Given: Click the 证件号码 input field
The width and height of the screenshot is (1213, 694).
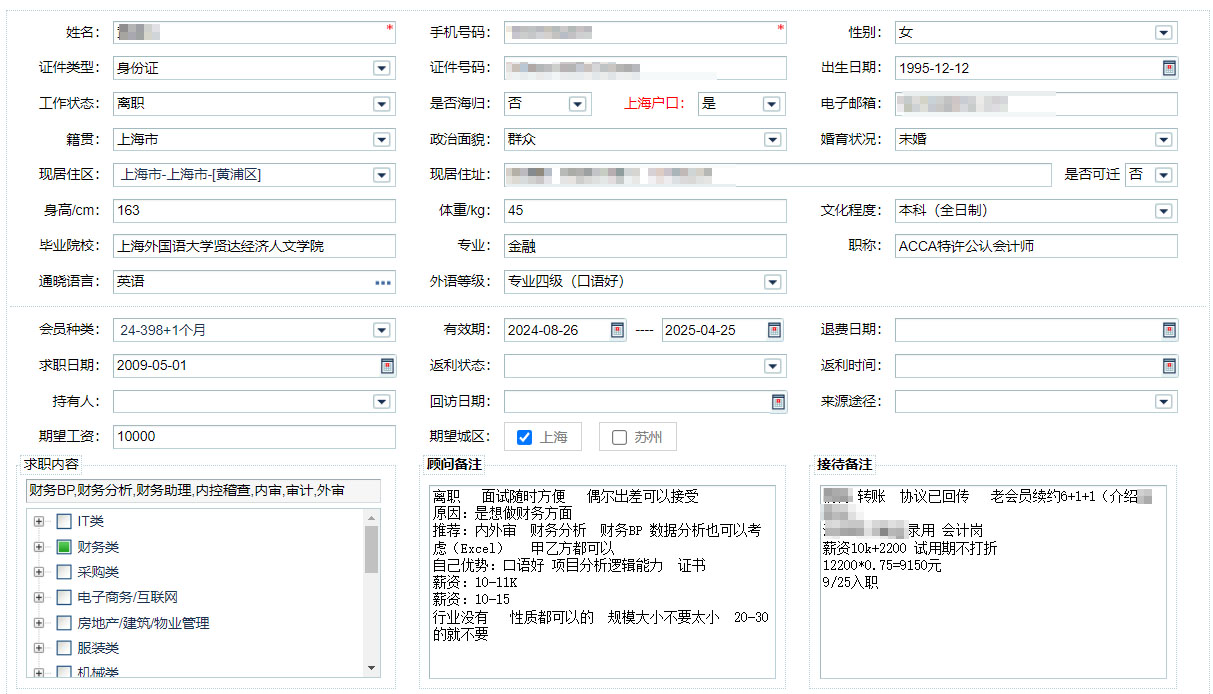Looking at the screenshot, I should pyautogui.click(x=645, y=68).
